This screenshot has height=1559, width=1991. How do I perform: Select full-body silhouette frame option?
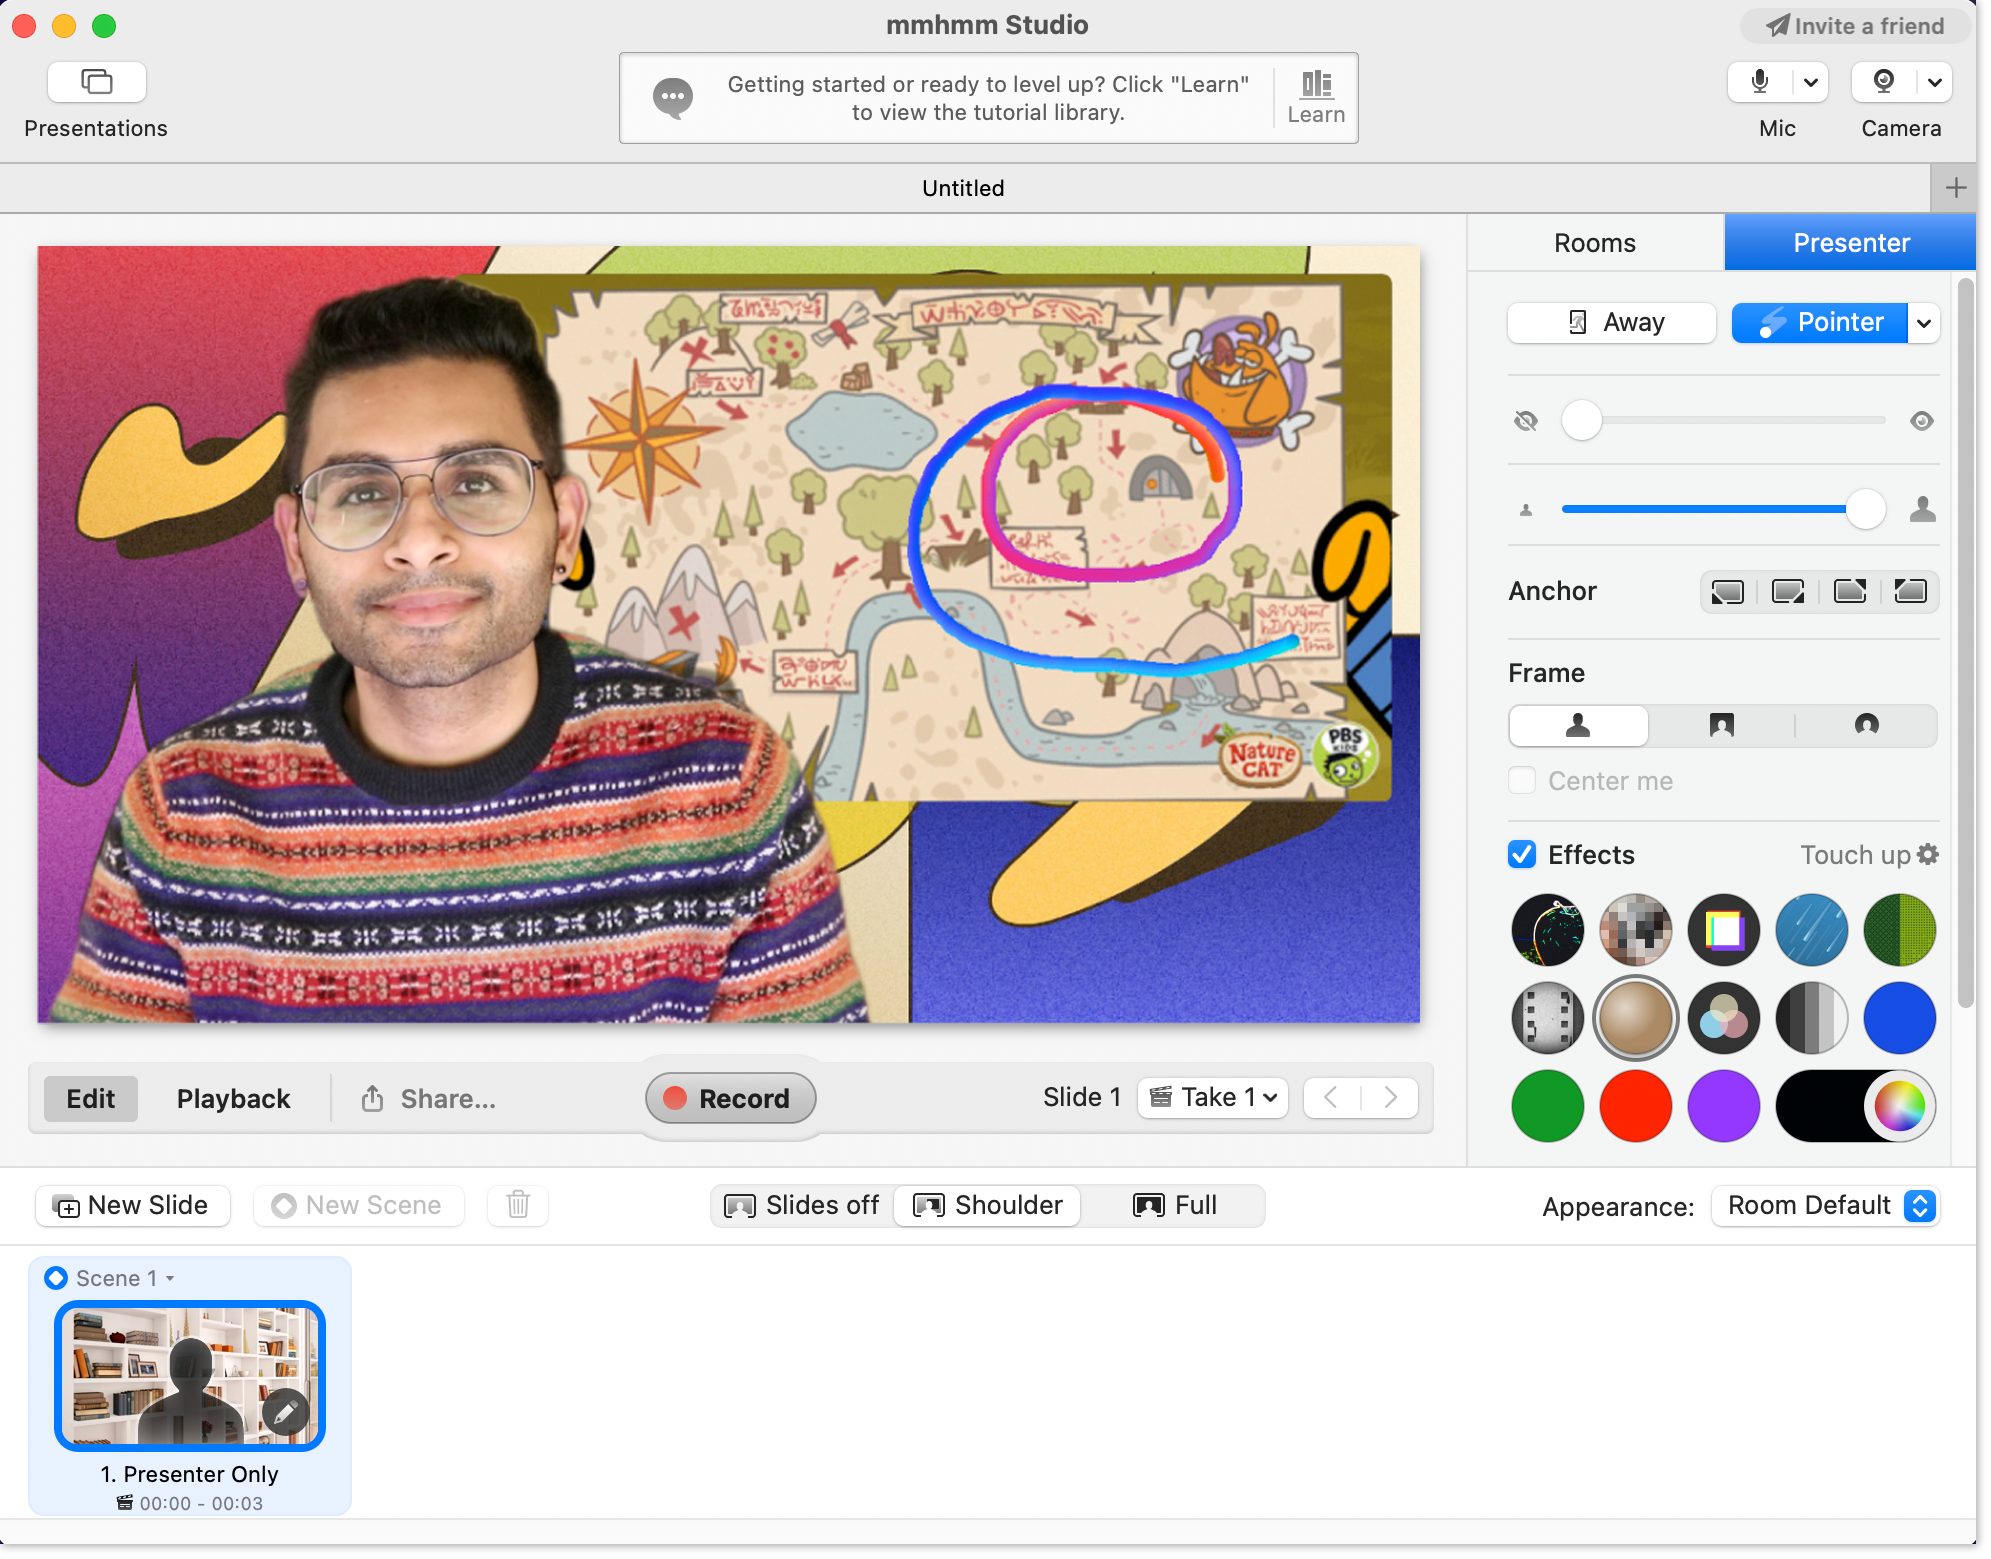point(1578,725)
